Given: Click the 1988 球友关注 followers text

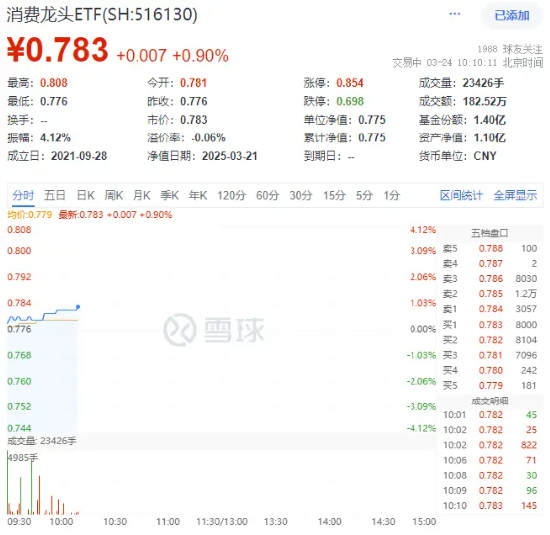Looking at the screenshot, I should click(510, 49).
